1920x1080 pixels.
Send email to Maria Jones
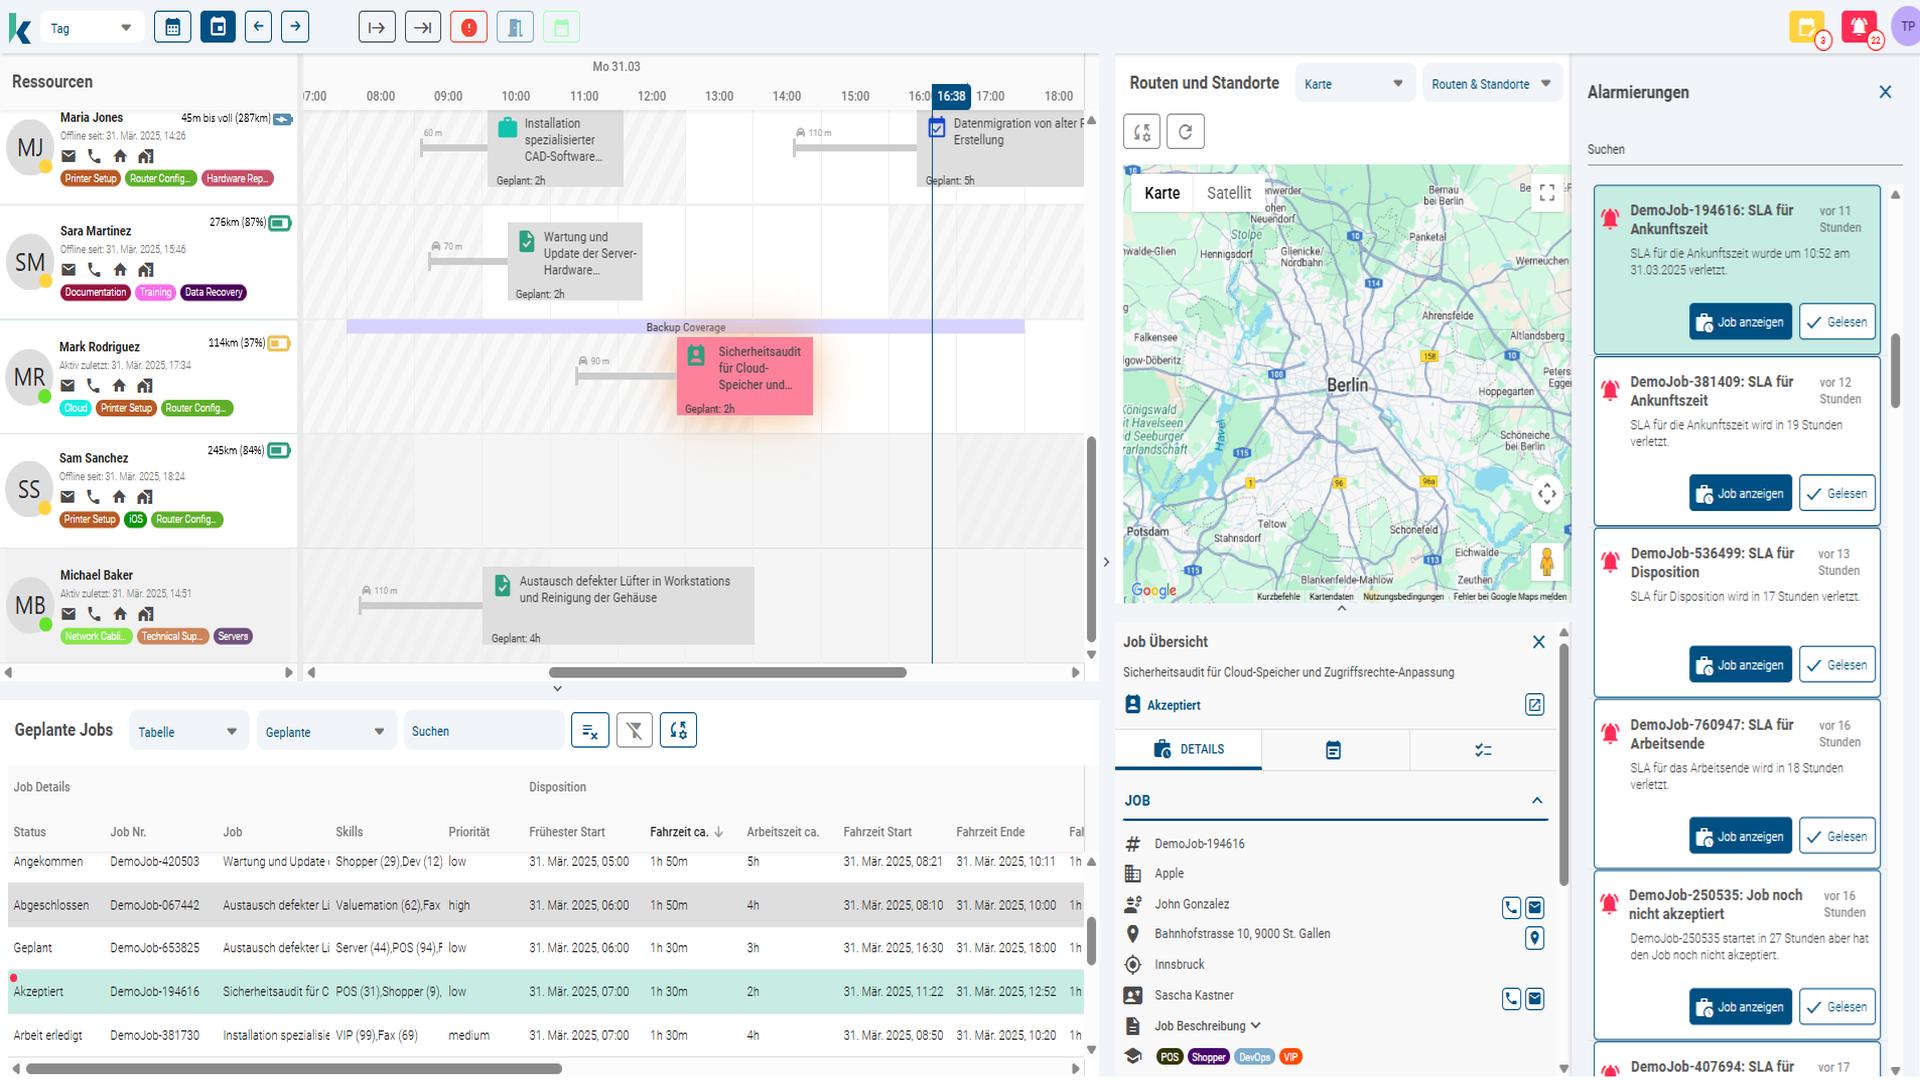[x=68, y=156]
